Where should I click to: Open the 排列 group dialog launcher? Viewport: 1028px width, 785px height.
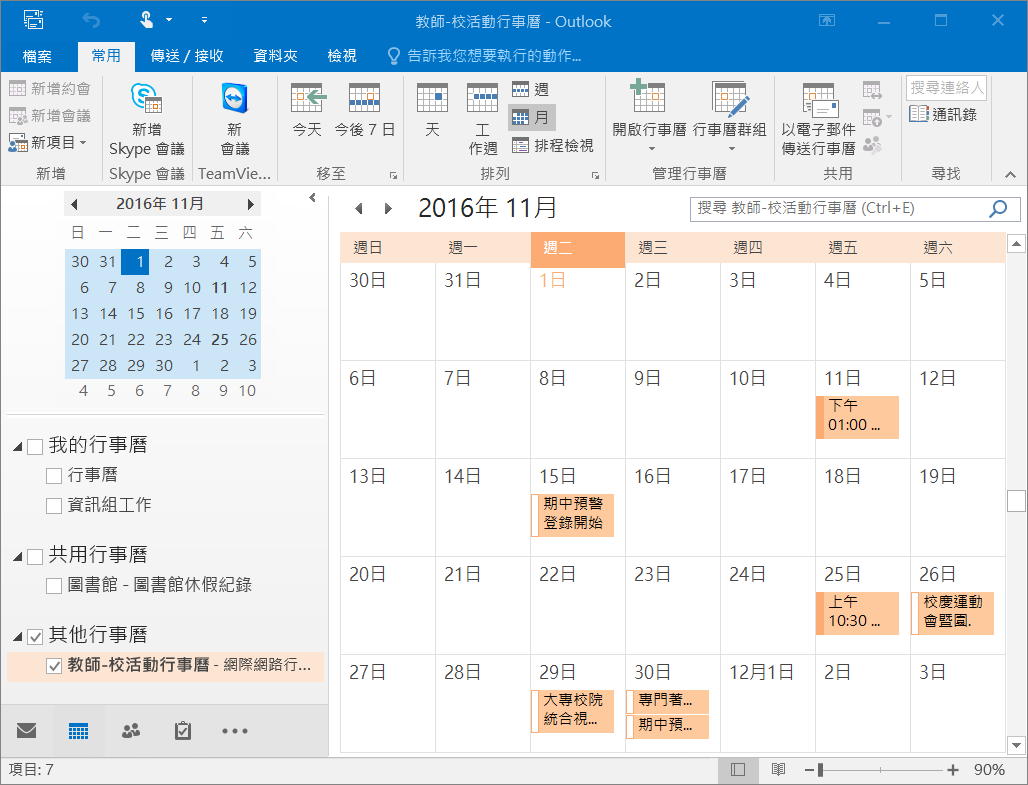(595, 175)
